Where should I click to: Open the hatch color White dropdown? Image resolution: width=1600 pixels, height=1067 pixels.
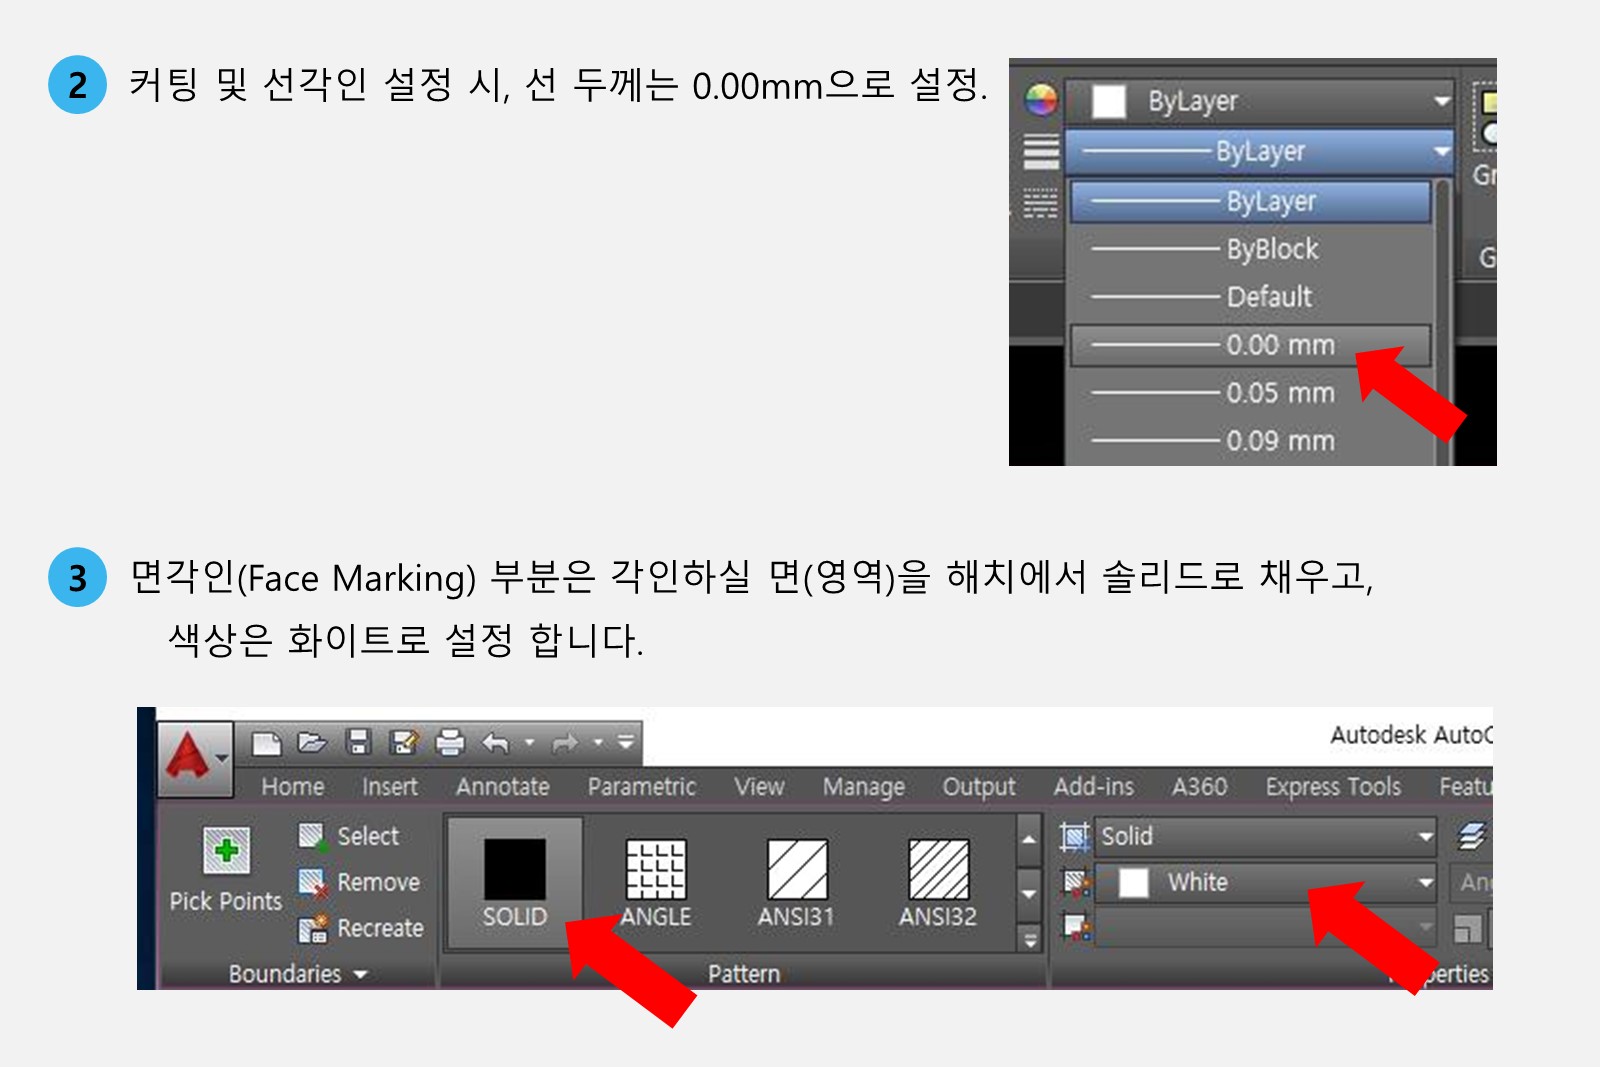point(1267,882)
